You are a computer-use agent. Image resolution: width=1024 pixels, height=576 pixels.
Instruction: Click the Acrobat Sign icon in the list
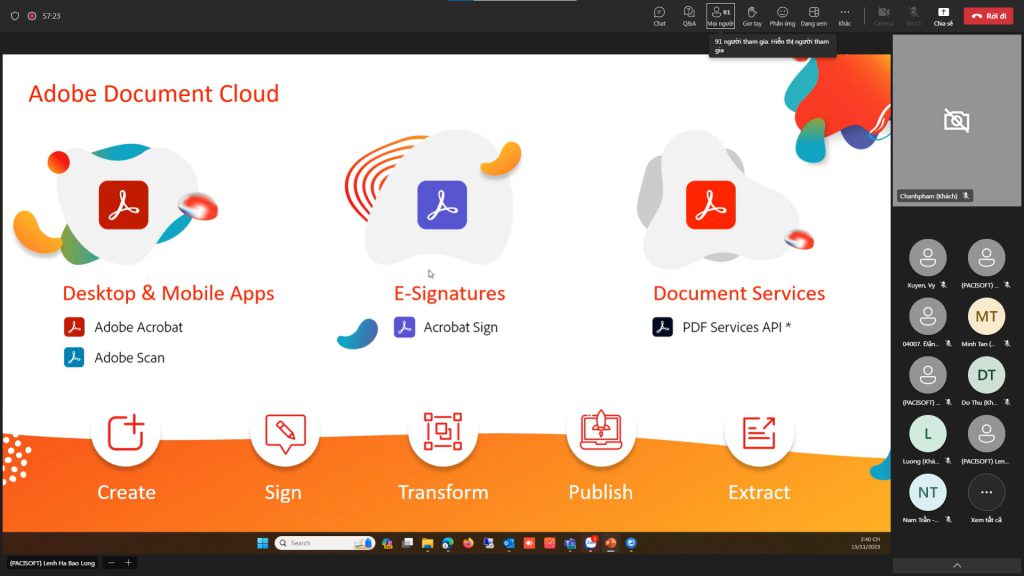coord(404,327)
